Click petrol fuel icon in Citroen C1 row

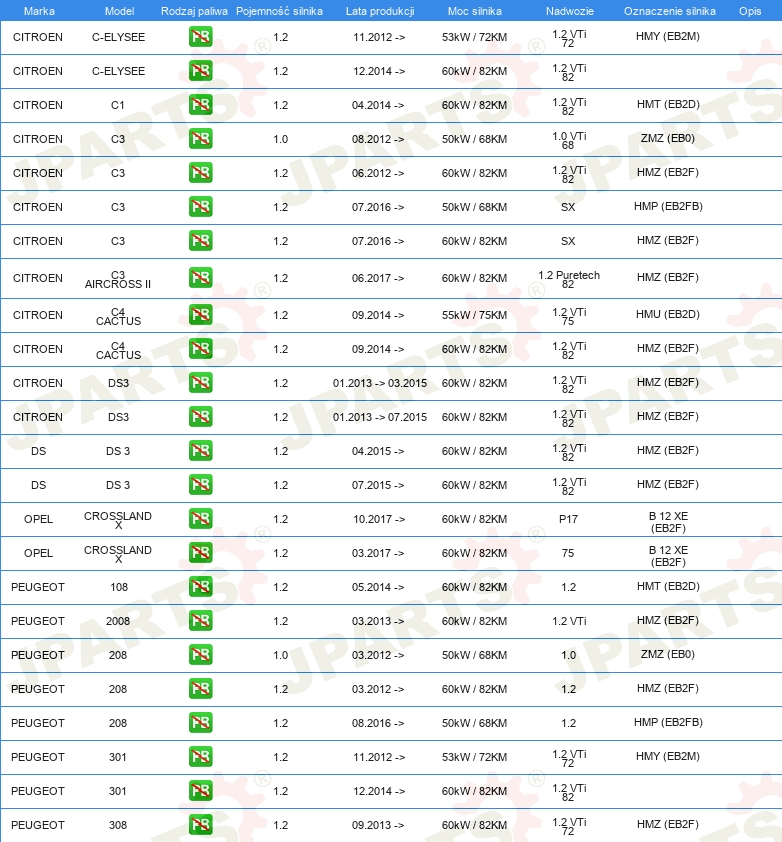200,105
